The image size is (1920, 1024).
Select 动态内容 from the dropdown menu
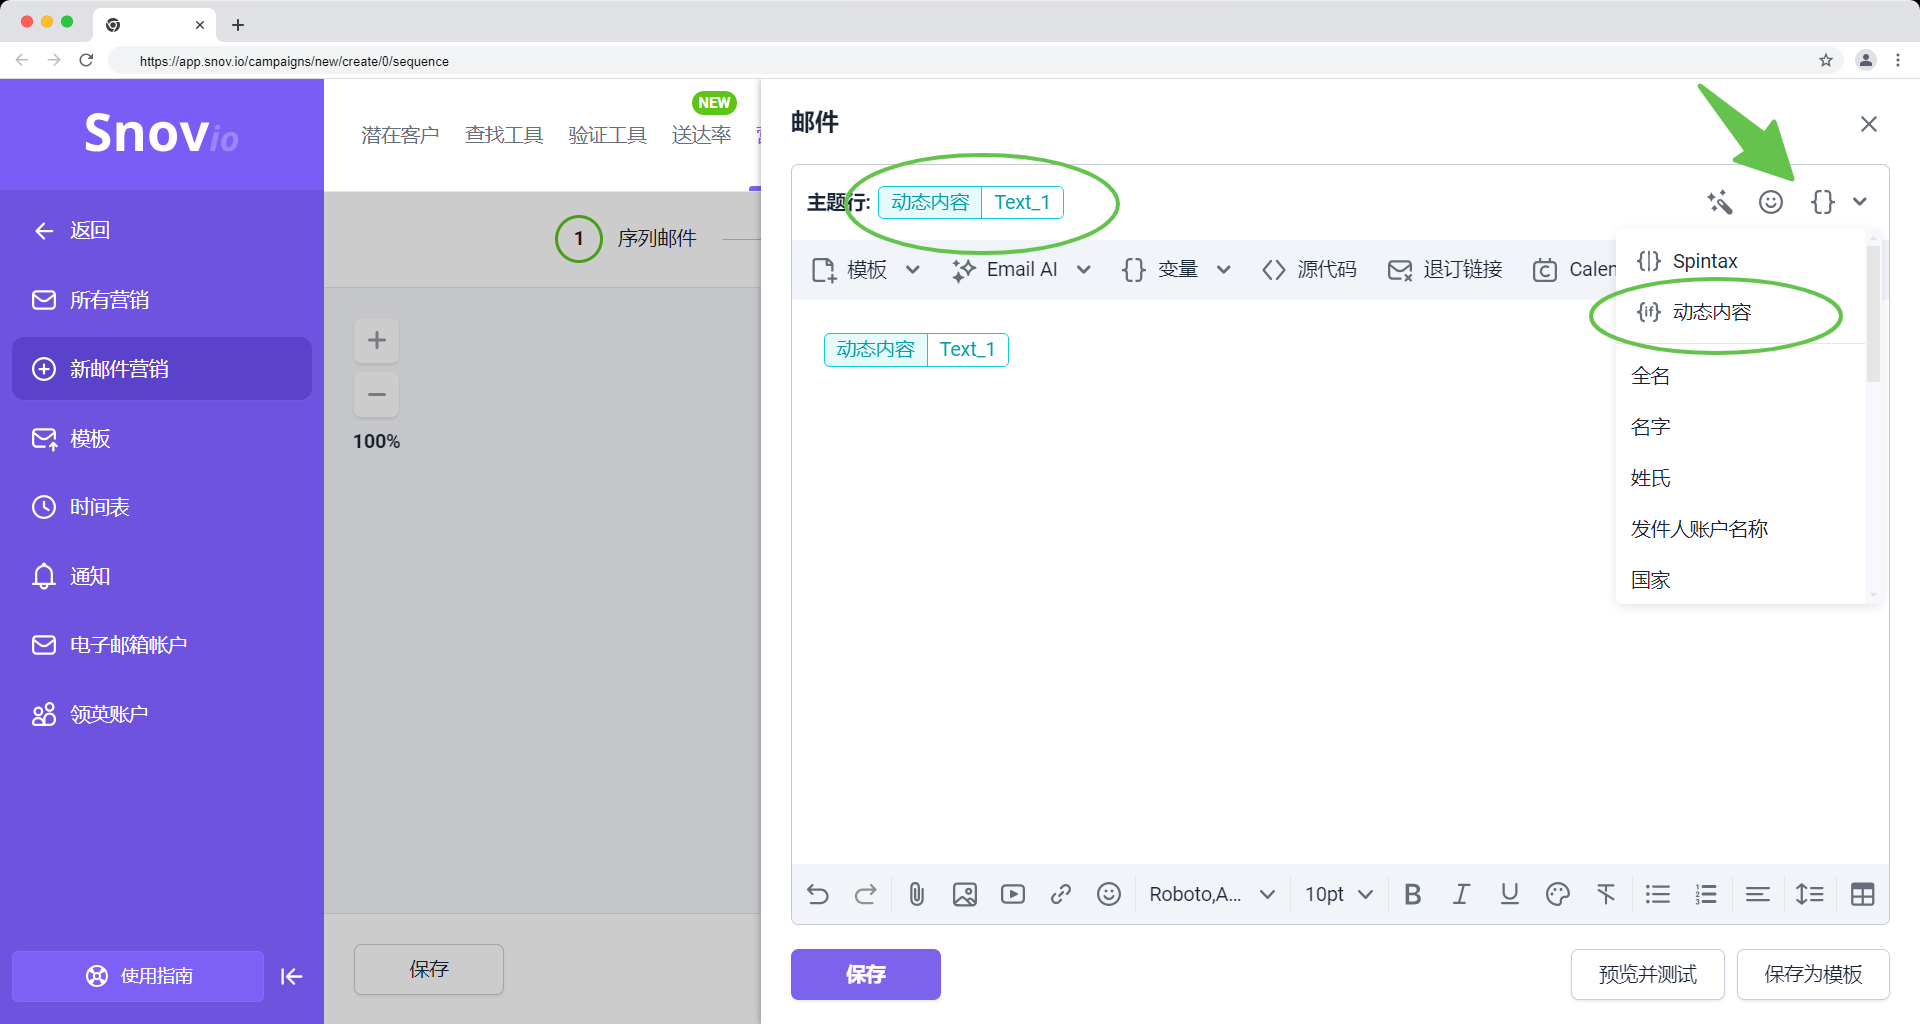pyautogui.click(x=1740, y=312)
